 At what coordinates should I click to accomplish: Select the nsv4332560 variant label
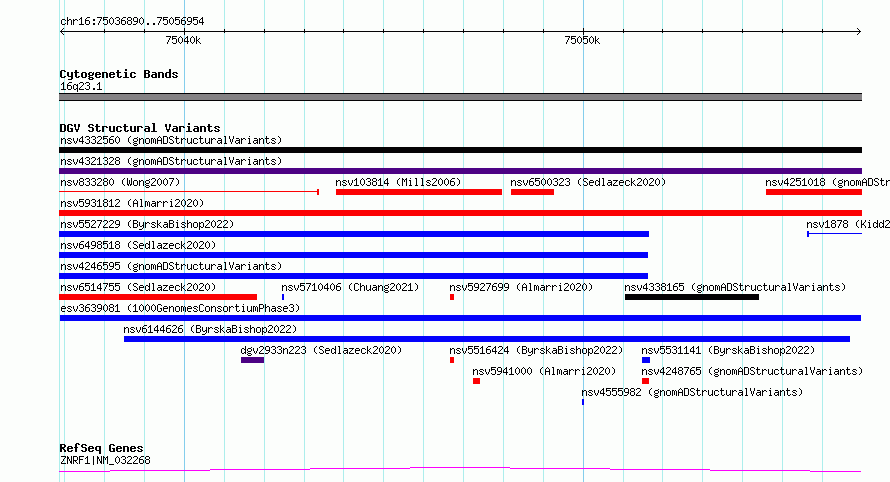coord(171,140)
